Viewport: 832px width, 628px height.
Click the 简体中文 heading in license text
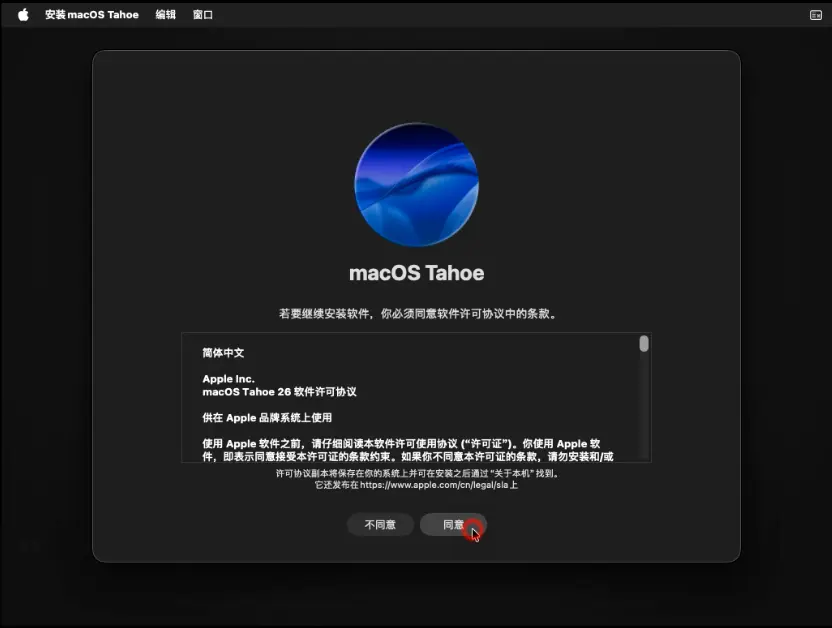(223, 353)
